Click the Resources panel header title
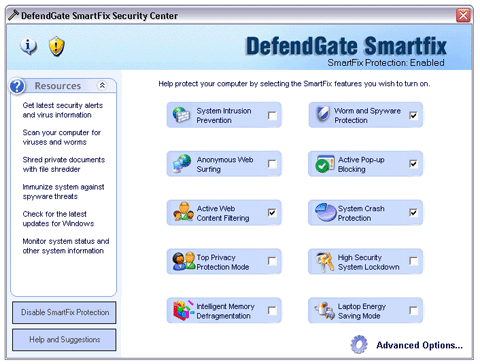 coord(58,86)
